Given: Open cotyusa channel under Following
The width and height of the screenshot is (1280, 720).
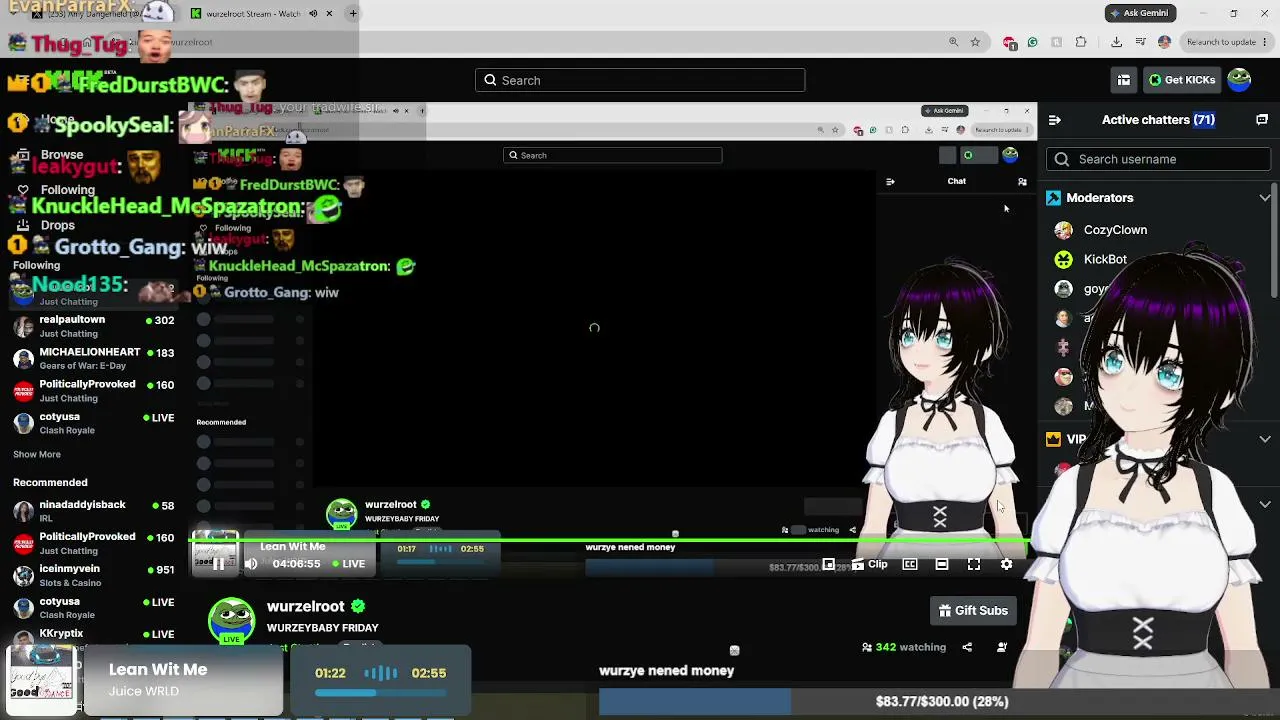Looking at the screenshot, I should tap(94, 423).
